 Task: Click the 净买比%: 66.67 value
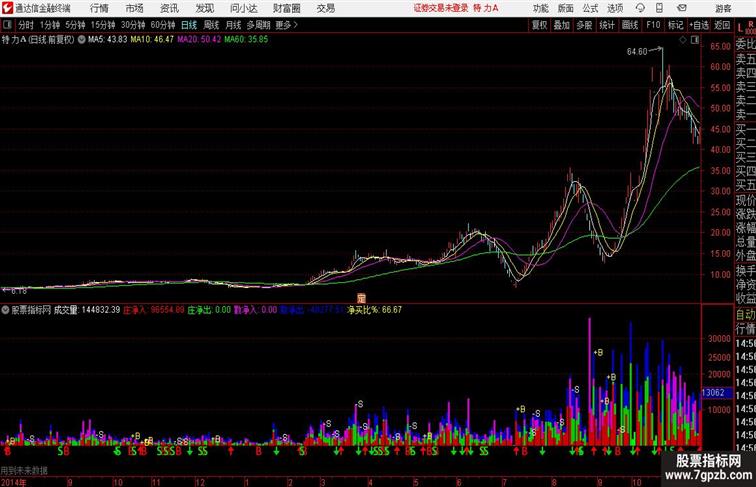tap(375, 310)
